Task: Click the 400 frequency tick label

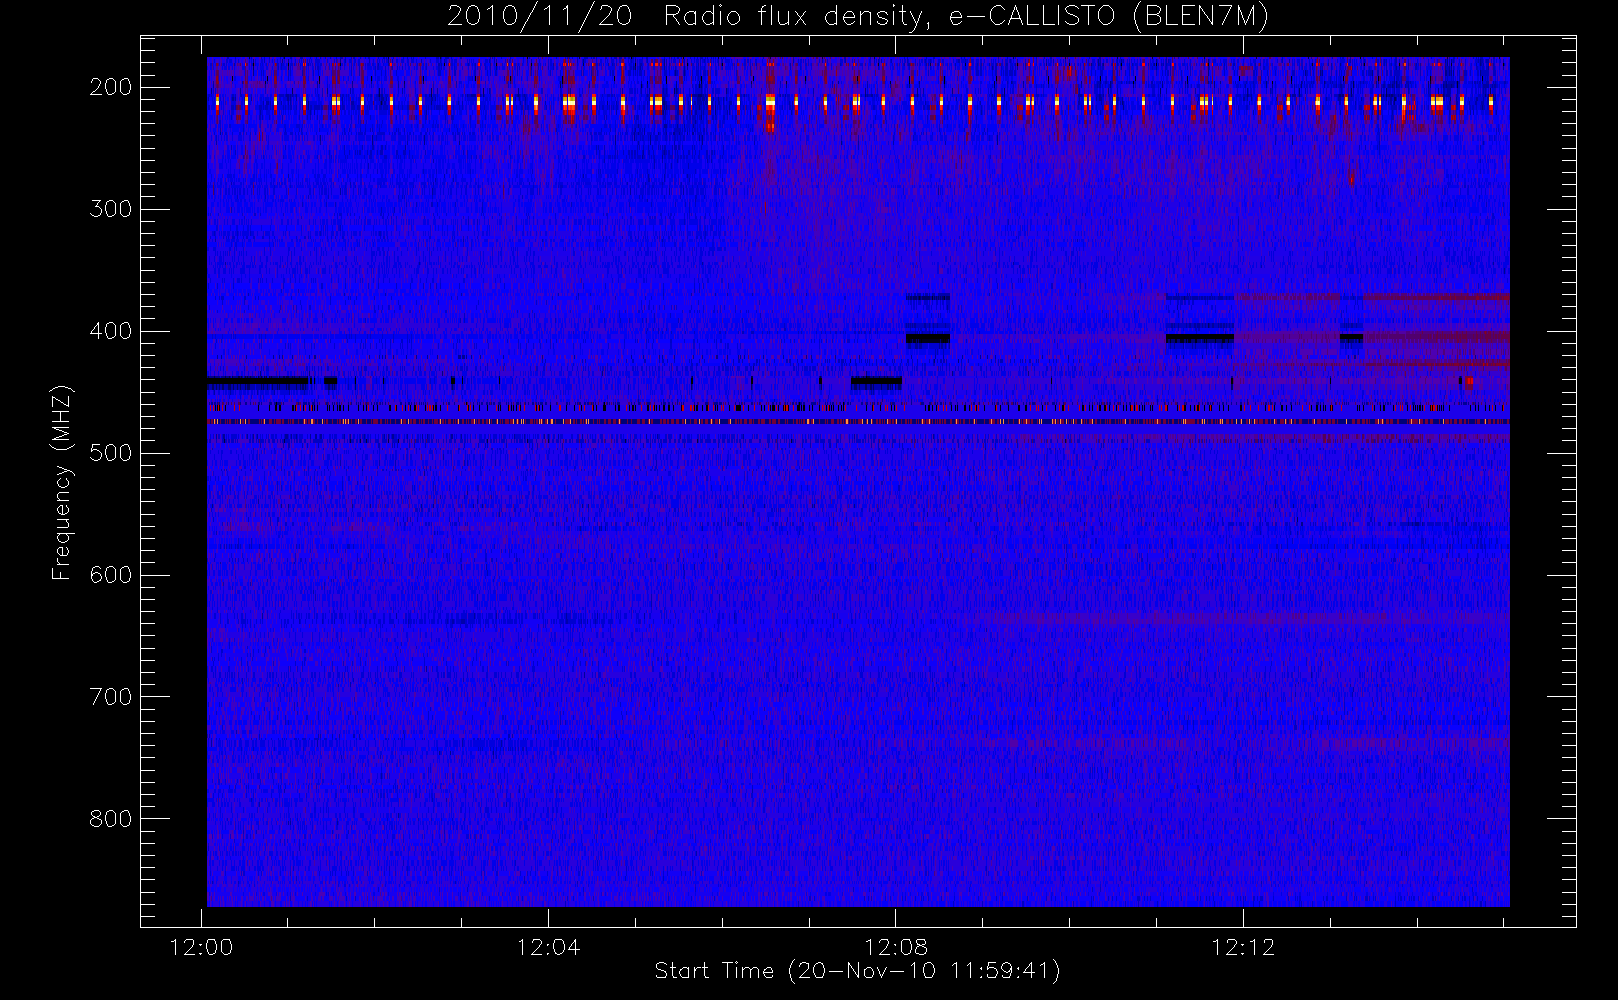Action: 110,331
